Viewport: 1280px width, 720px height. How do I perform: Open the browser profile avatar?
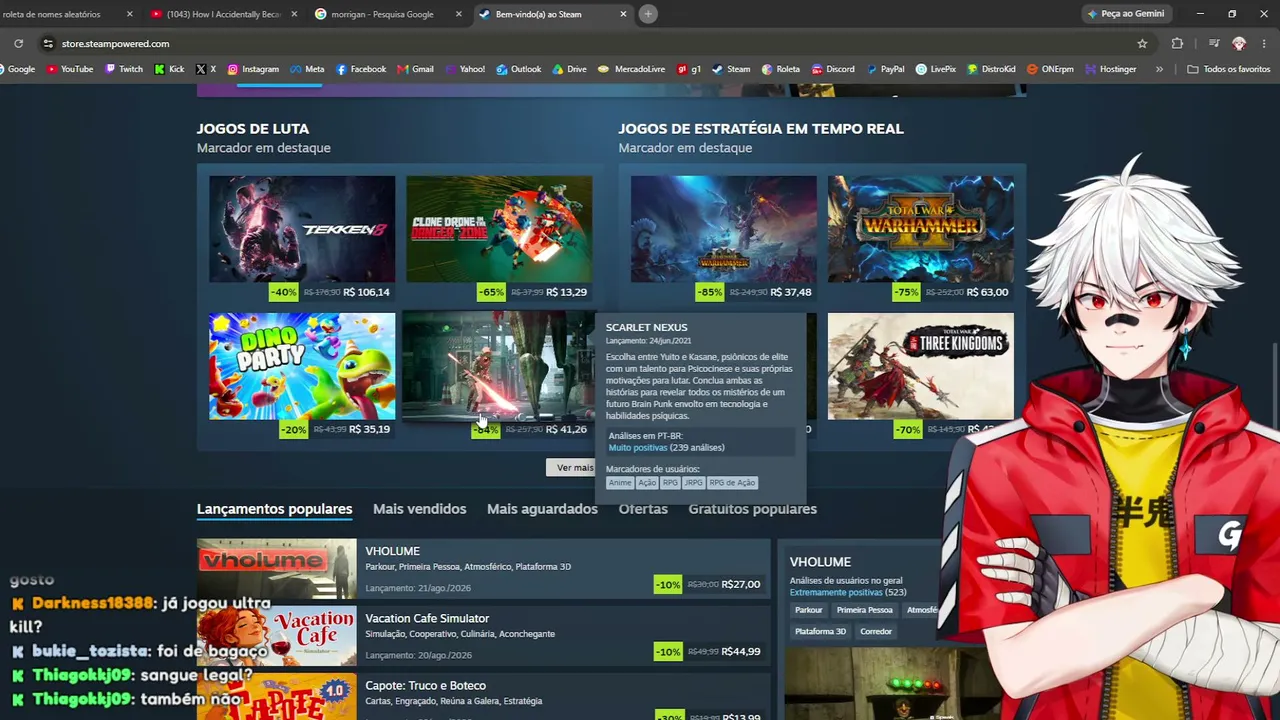point(1239,43)
